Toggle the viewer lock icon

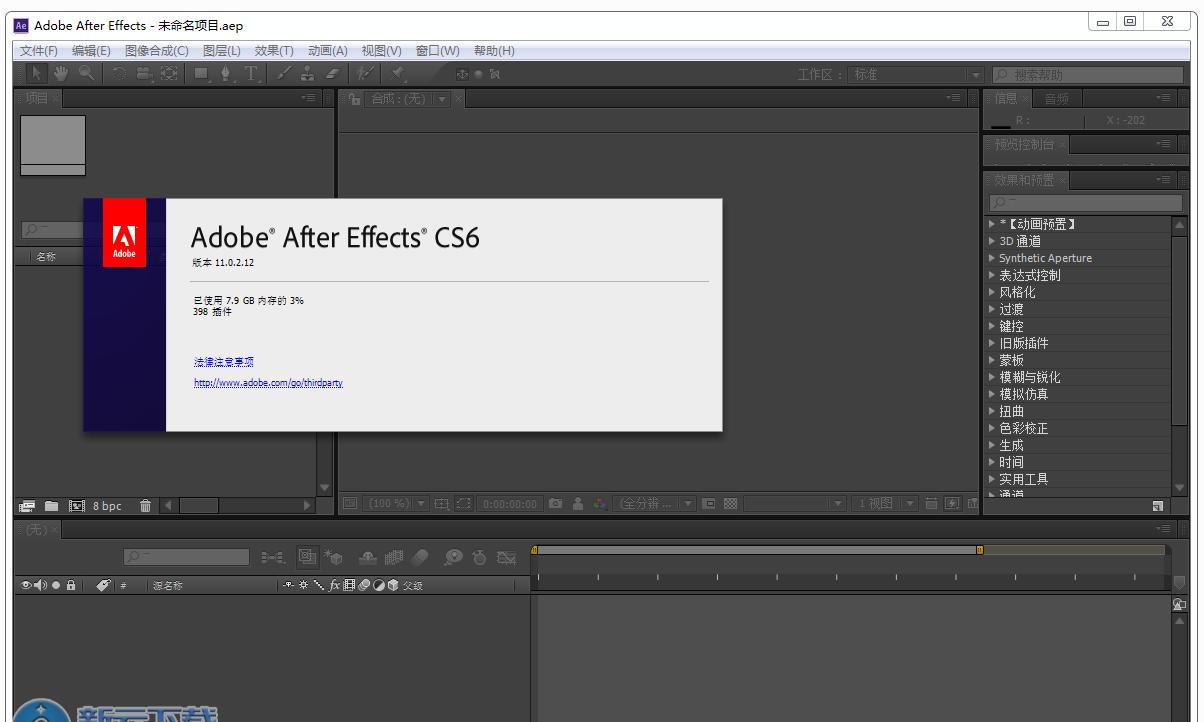354,98
